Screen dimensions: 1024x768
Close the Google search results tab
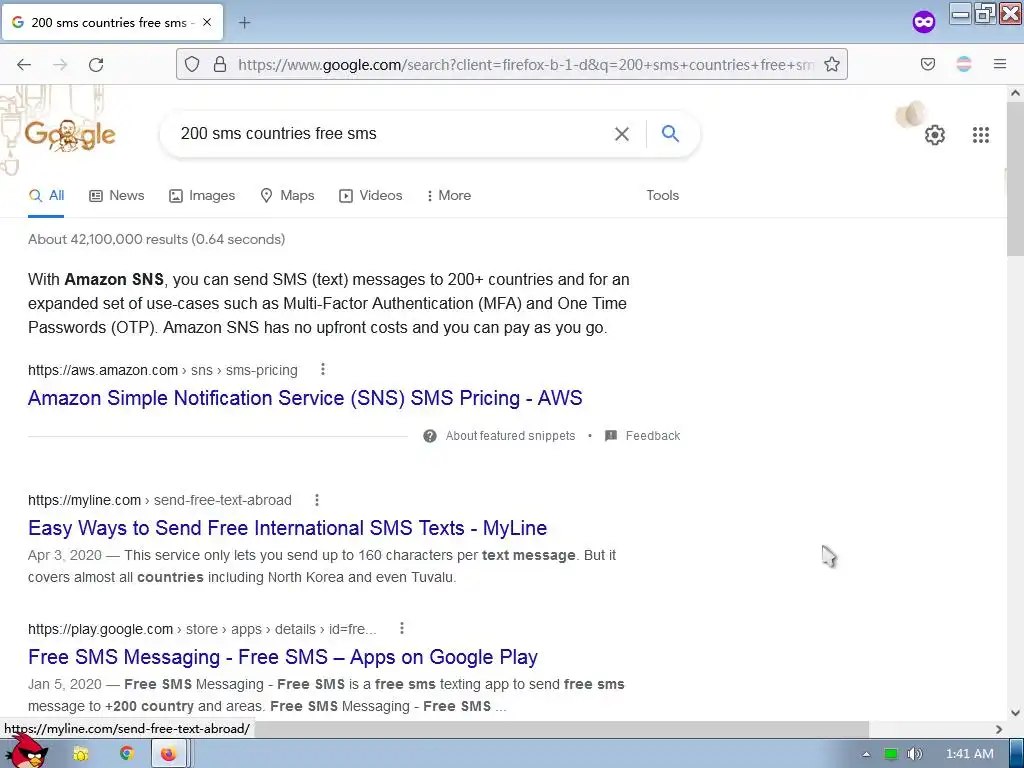point(207,22)
